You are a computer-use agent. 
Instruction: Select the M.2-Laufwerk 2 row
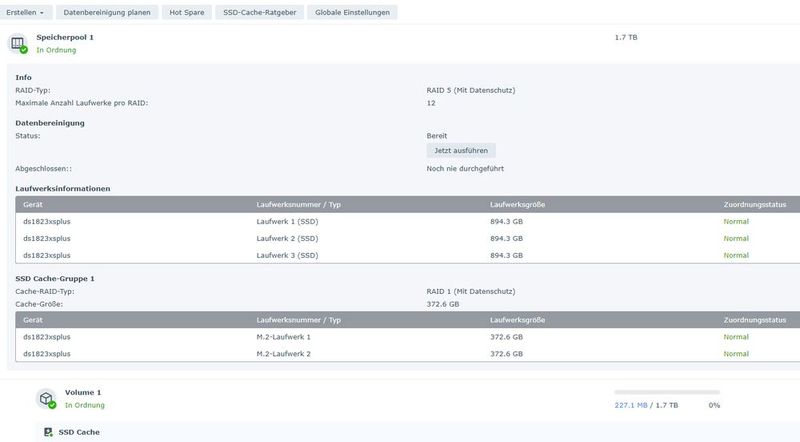pos(408,354)
